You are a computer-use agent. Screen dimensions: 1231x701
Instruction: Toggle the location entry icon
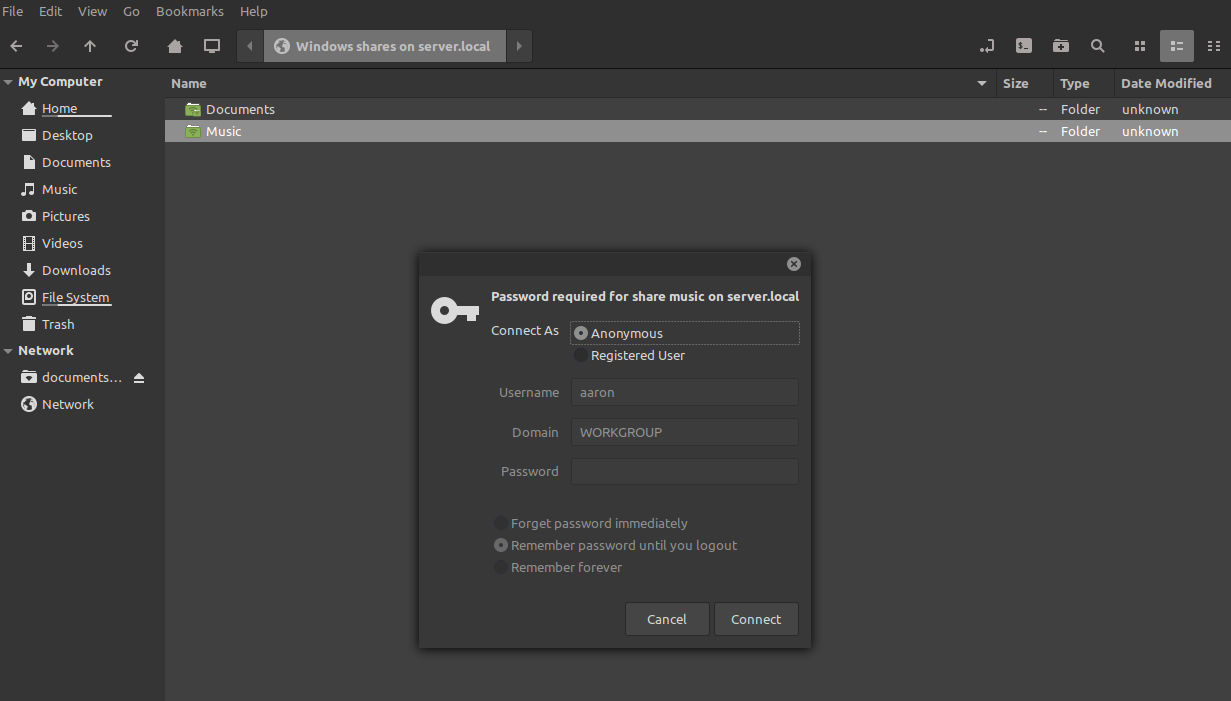(987, 46)
